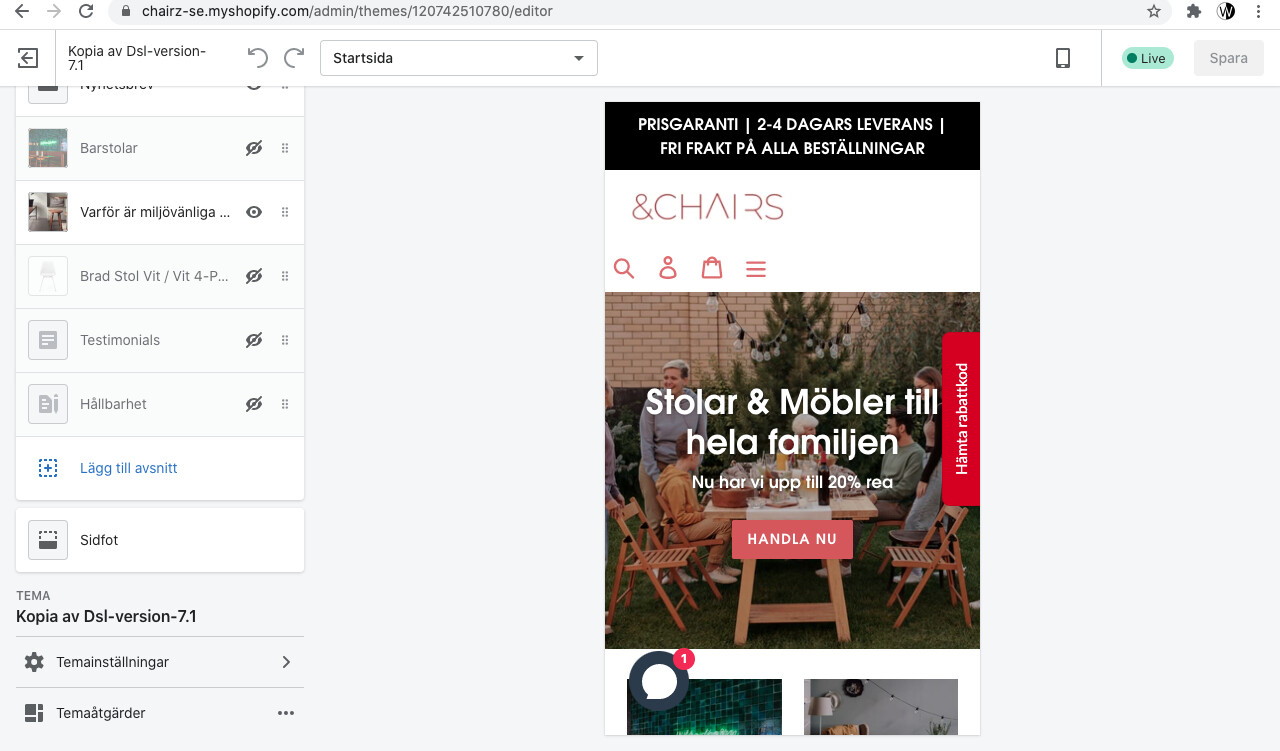The height and width of the screenshot is (751, 1280).
Task: Switch to mobile preview device icon
Action: pyautogui.click(x=1063, y=58)
